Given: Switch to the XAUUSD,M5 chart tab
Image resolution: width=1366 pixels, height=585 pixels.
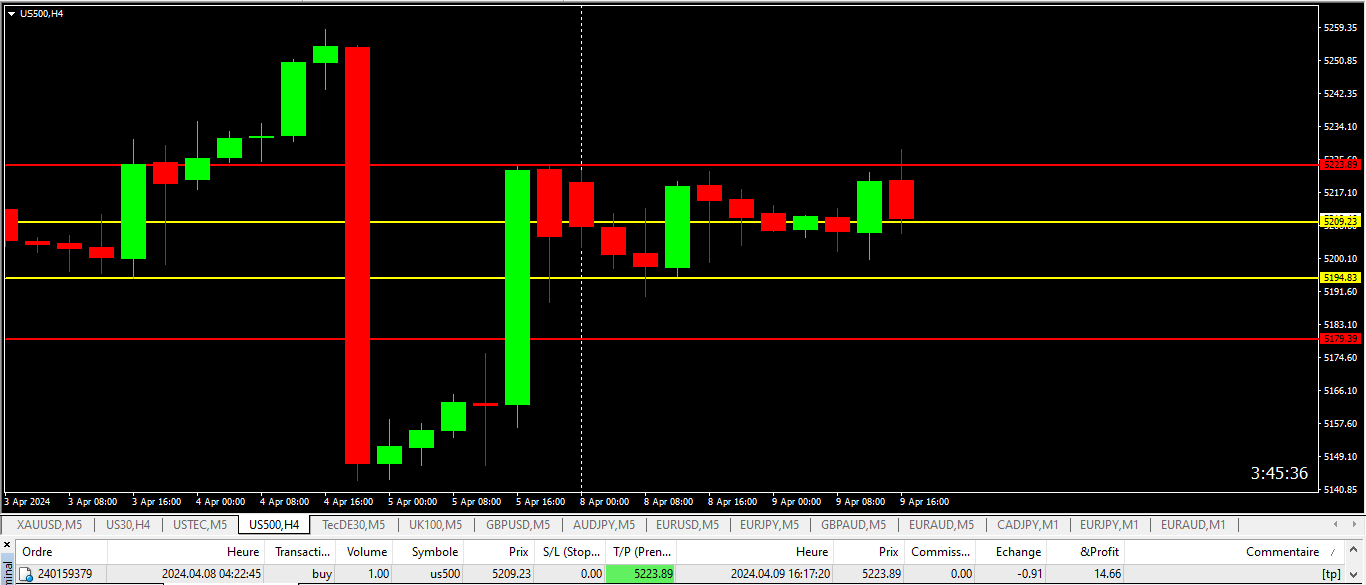Looking at the screenshot, I should click(x=48, y=525).
